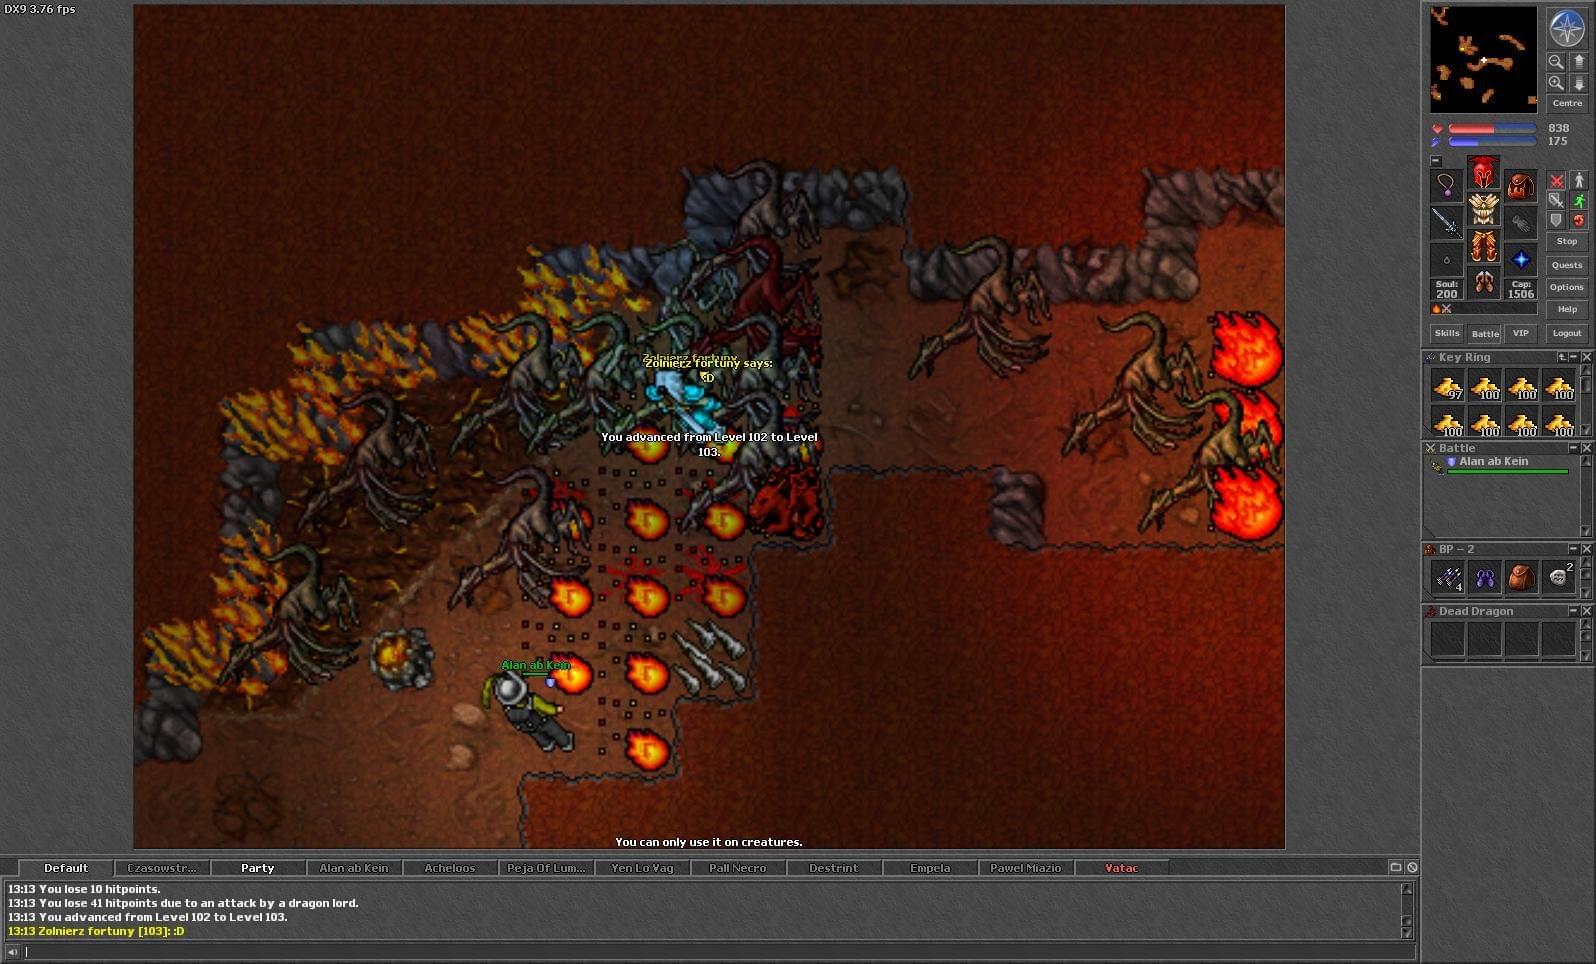Open the Options menu

click(x=1567, y=287)
